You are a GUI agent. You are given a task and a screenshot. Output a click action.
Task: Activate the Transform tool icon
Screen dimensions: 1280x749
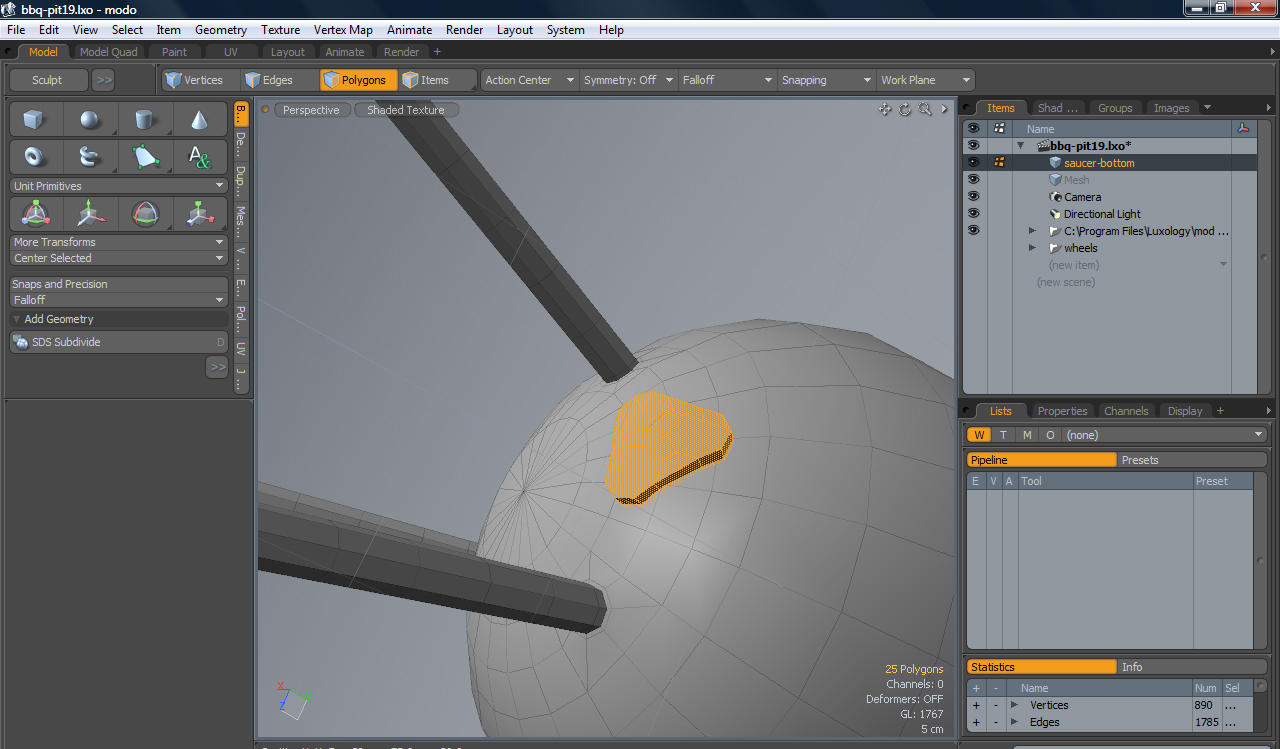(36, 213)
